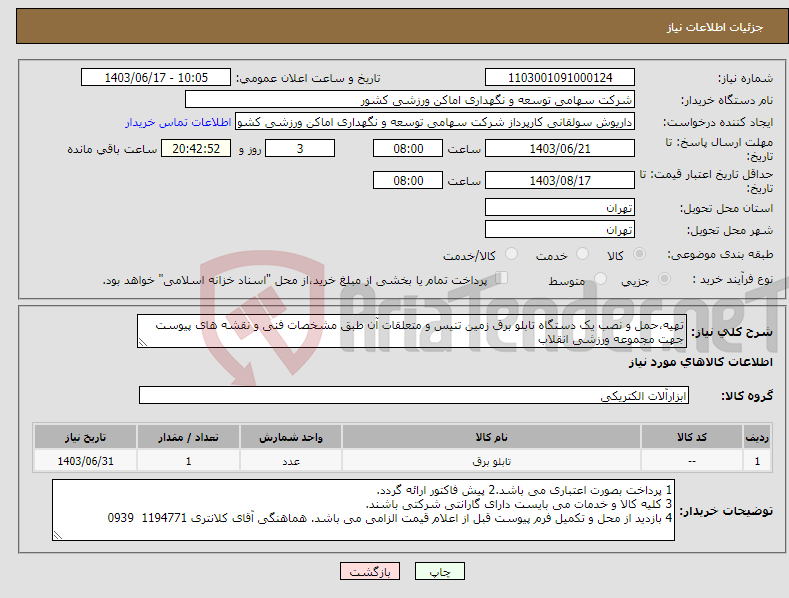Click remaining days field showing 3
This screenshot has height=598, width=789.
(x=300, y=148)
